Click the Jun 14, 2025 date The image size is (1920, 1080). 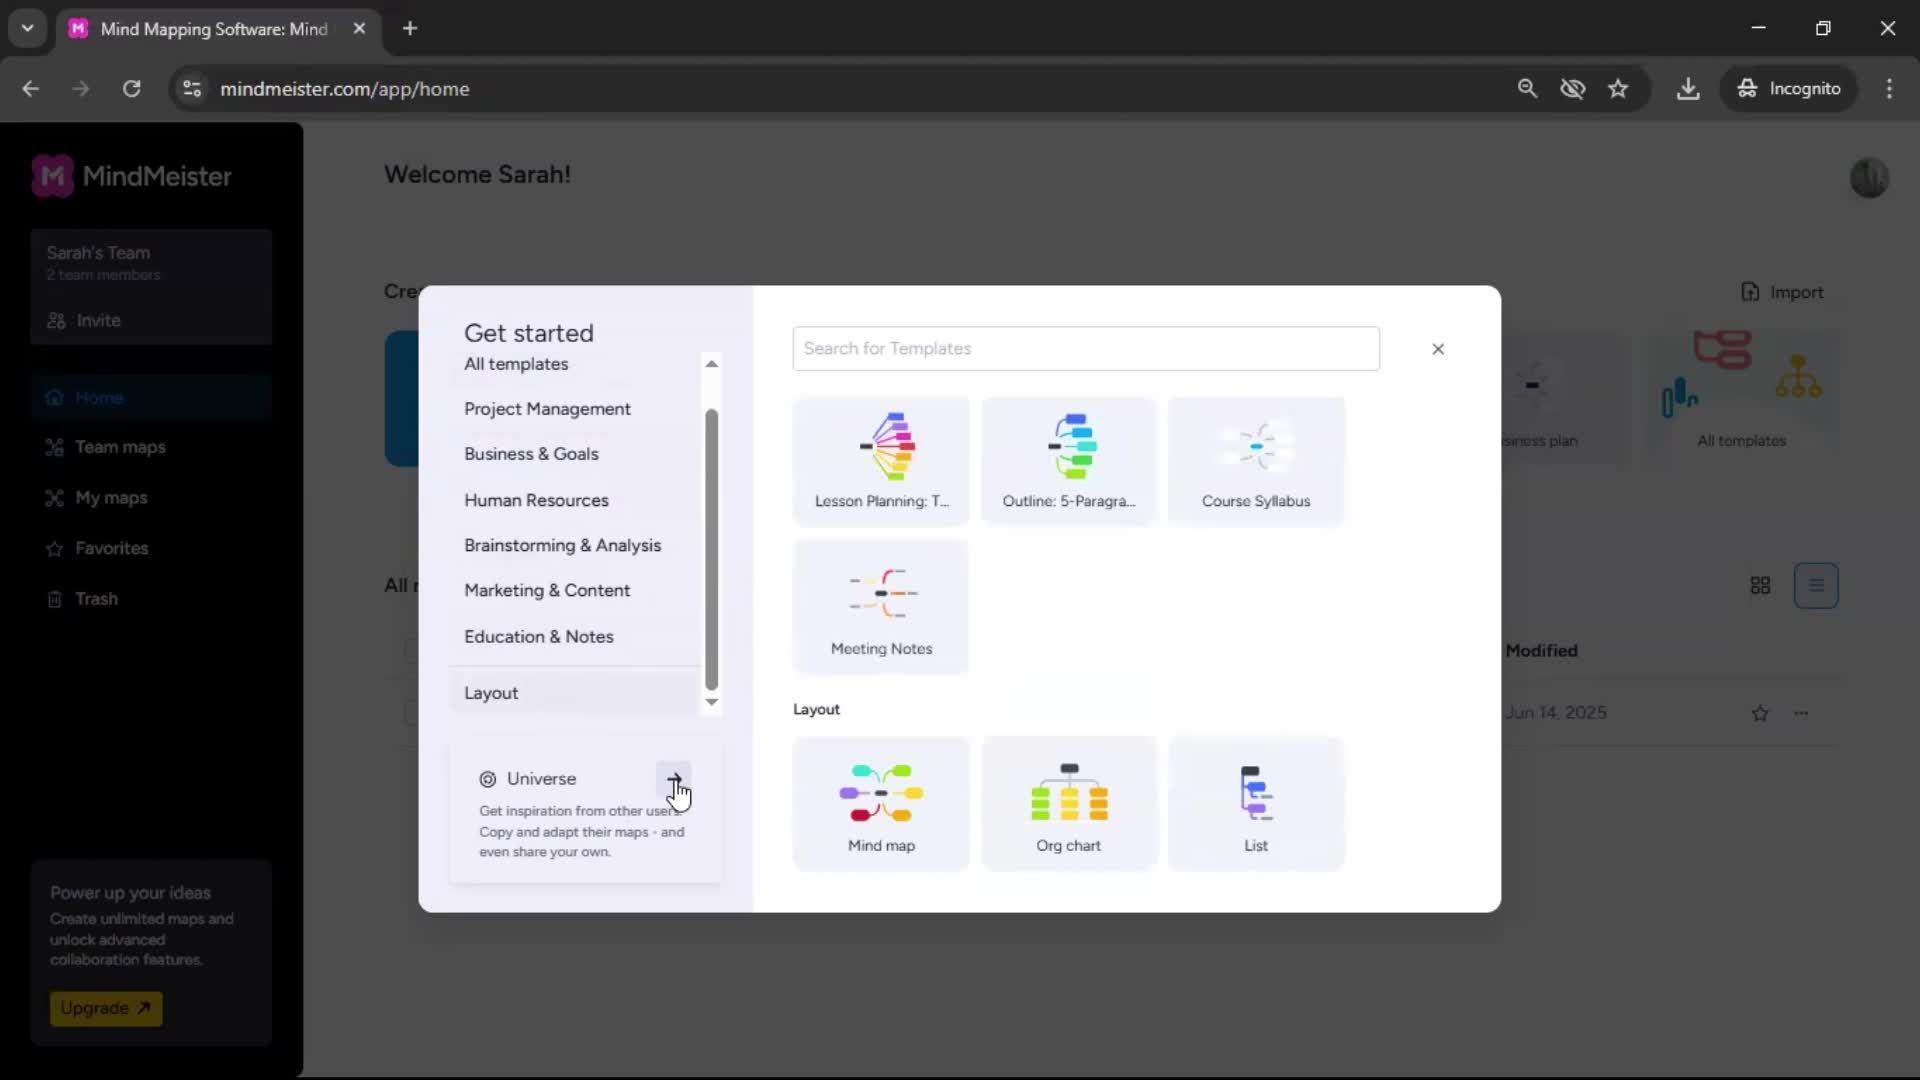click(x=1556, y=713)
